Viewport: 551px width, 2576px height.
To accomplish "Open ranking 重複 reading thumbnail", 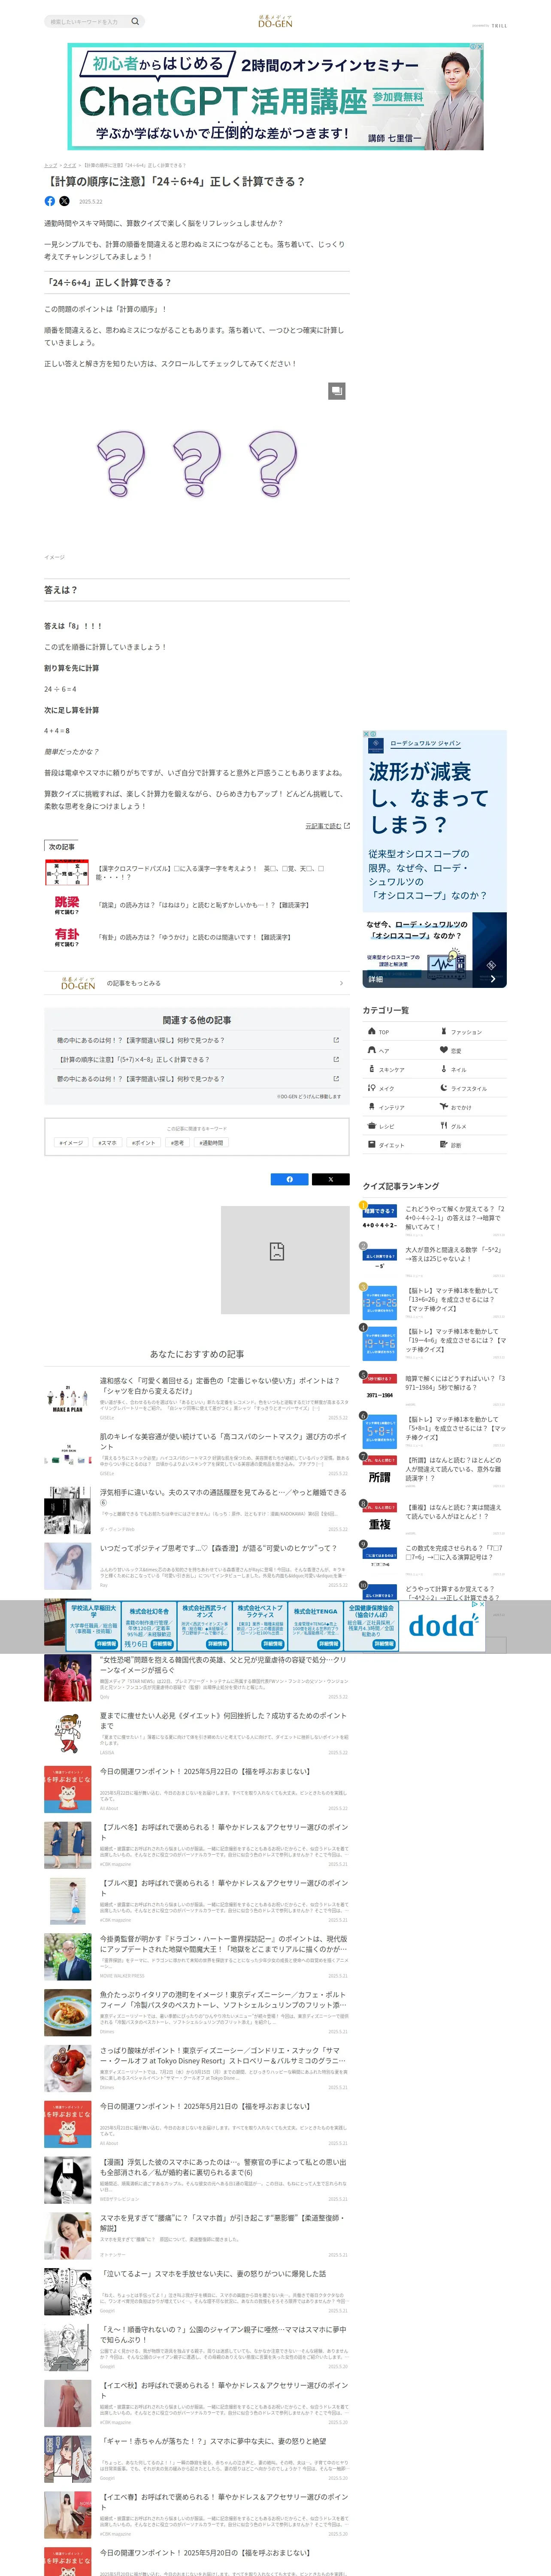I will click(380, 1520).
